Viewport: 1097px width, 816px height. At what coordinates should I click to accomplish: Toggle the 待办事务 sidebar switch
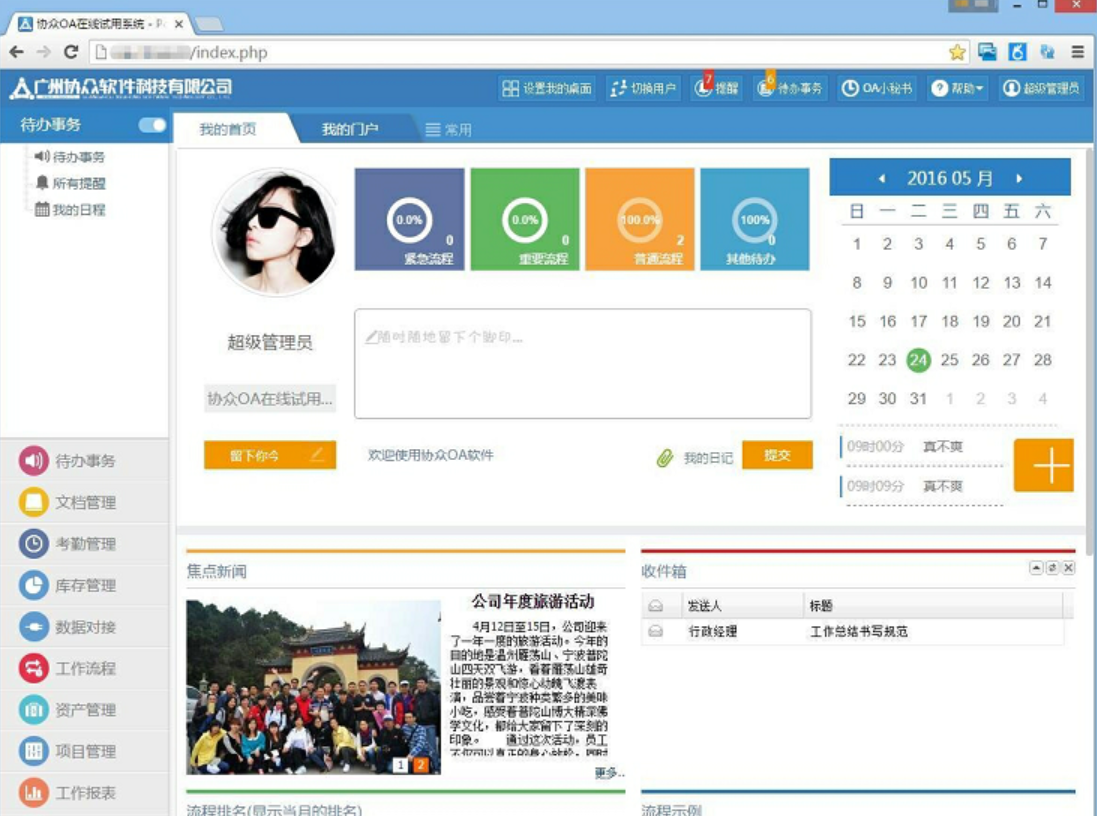pos(152,125)
